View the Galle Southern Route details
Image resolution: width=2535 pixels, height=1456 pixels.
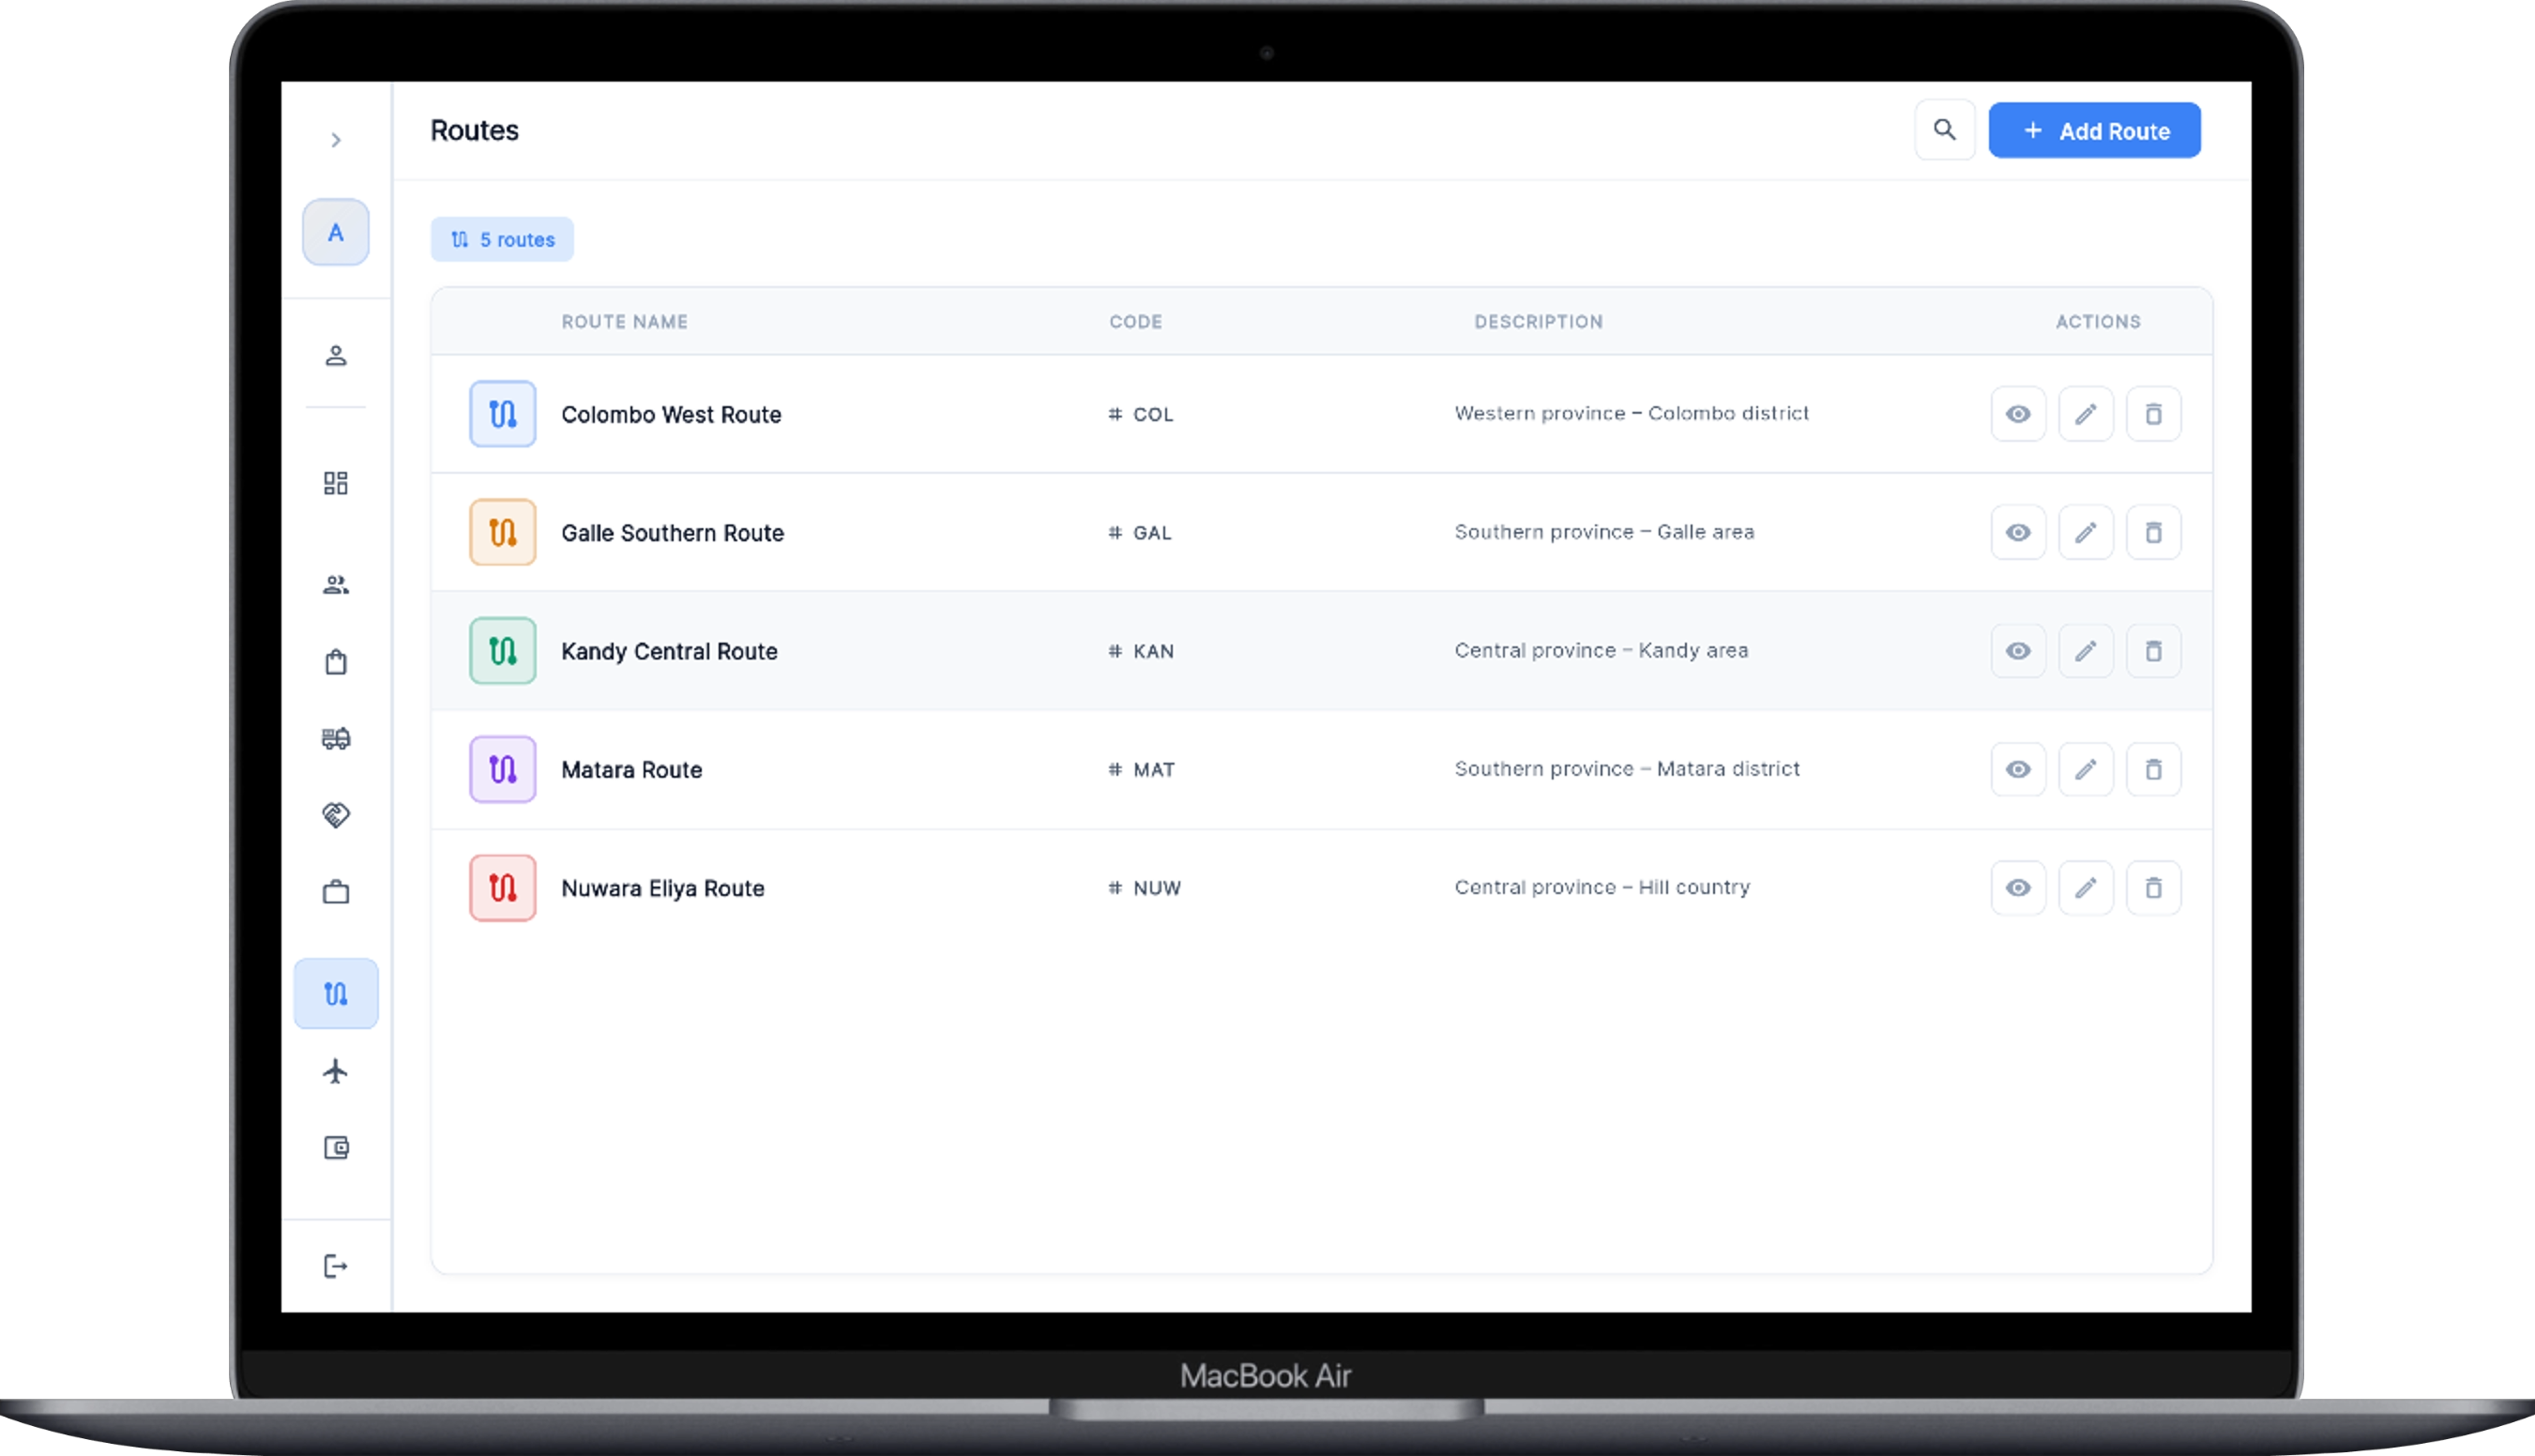(x=2018, y=533)
